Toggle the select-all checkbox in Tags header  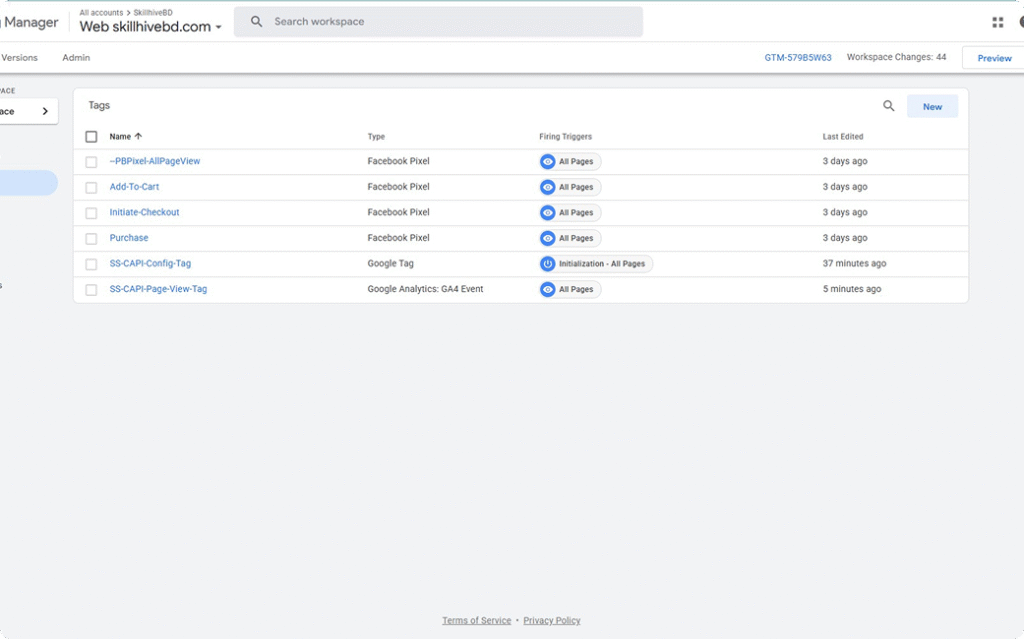coord(91,137)
